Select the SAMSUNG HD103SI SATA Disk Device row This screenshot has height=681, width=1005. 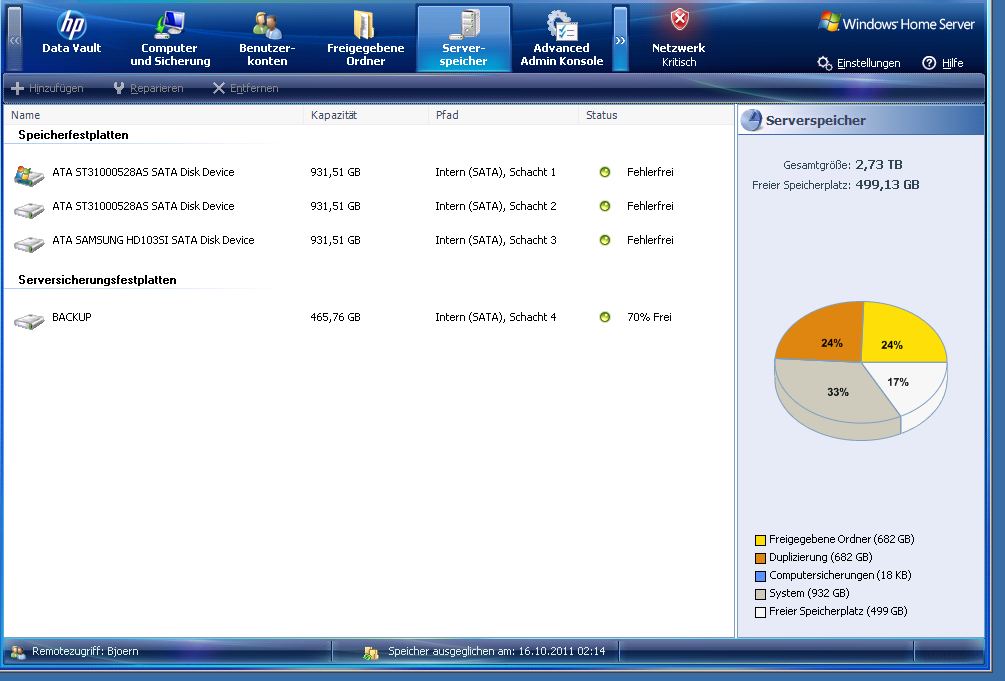pyautogui.click(x=369, y=240)
